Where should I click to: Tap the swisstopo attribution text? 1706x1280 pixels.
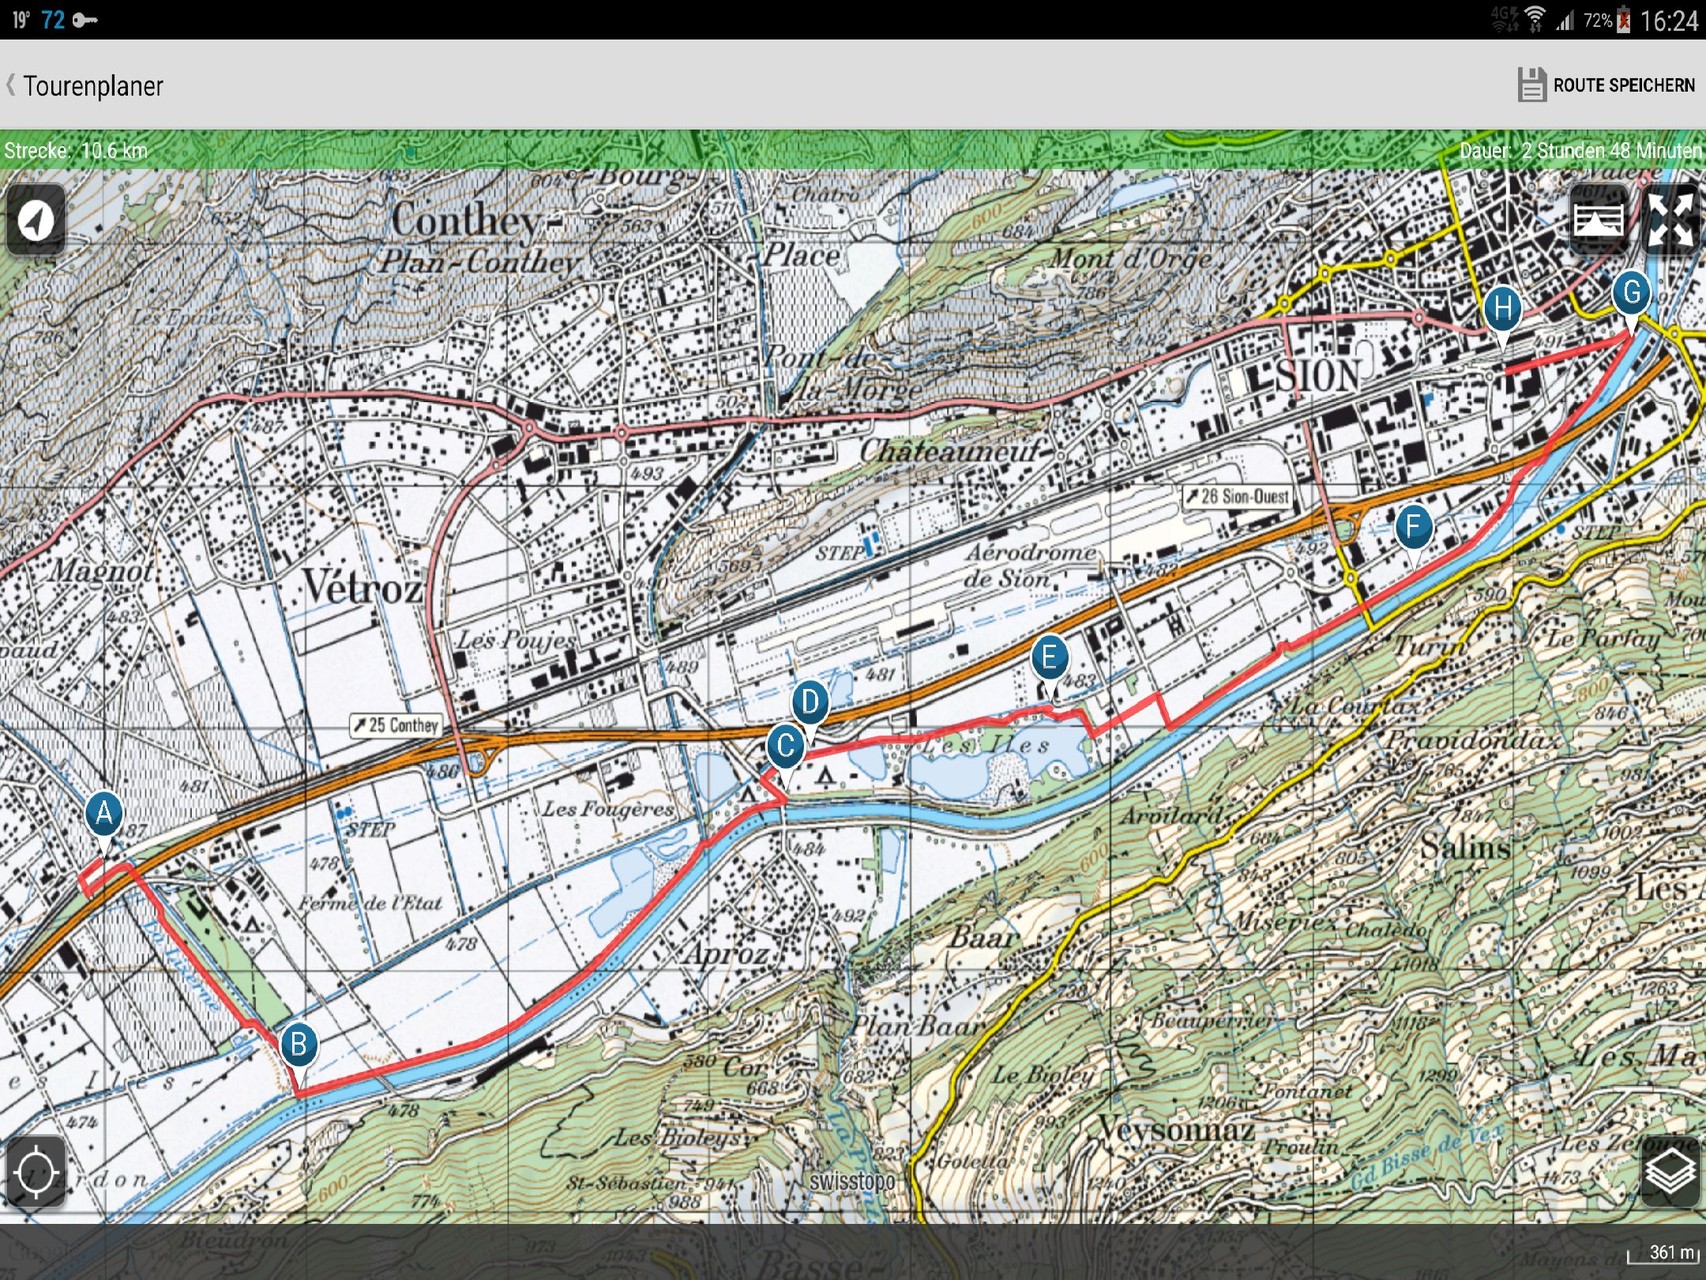pyautogui.click(x=852, y=1181)
